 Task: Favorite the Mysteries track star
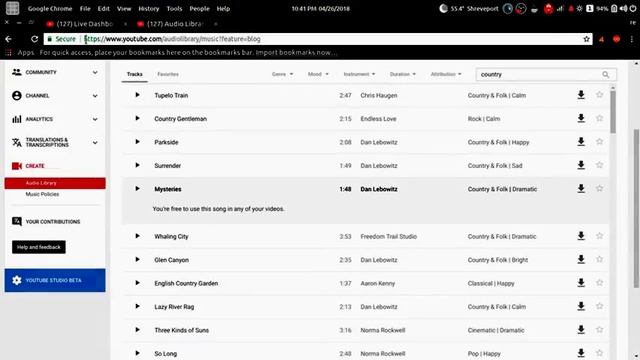pos(599,188)
